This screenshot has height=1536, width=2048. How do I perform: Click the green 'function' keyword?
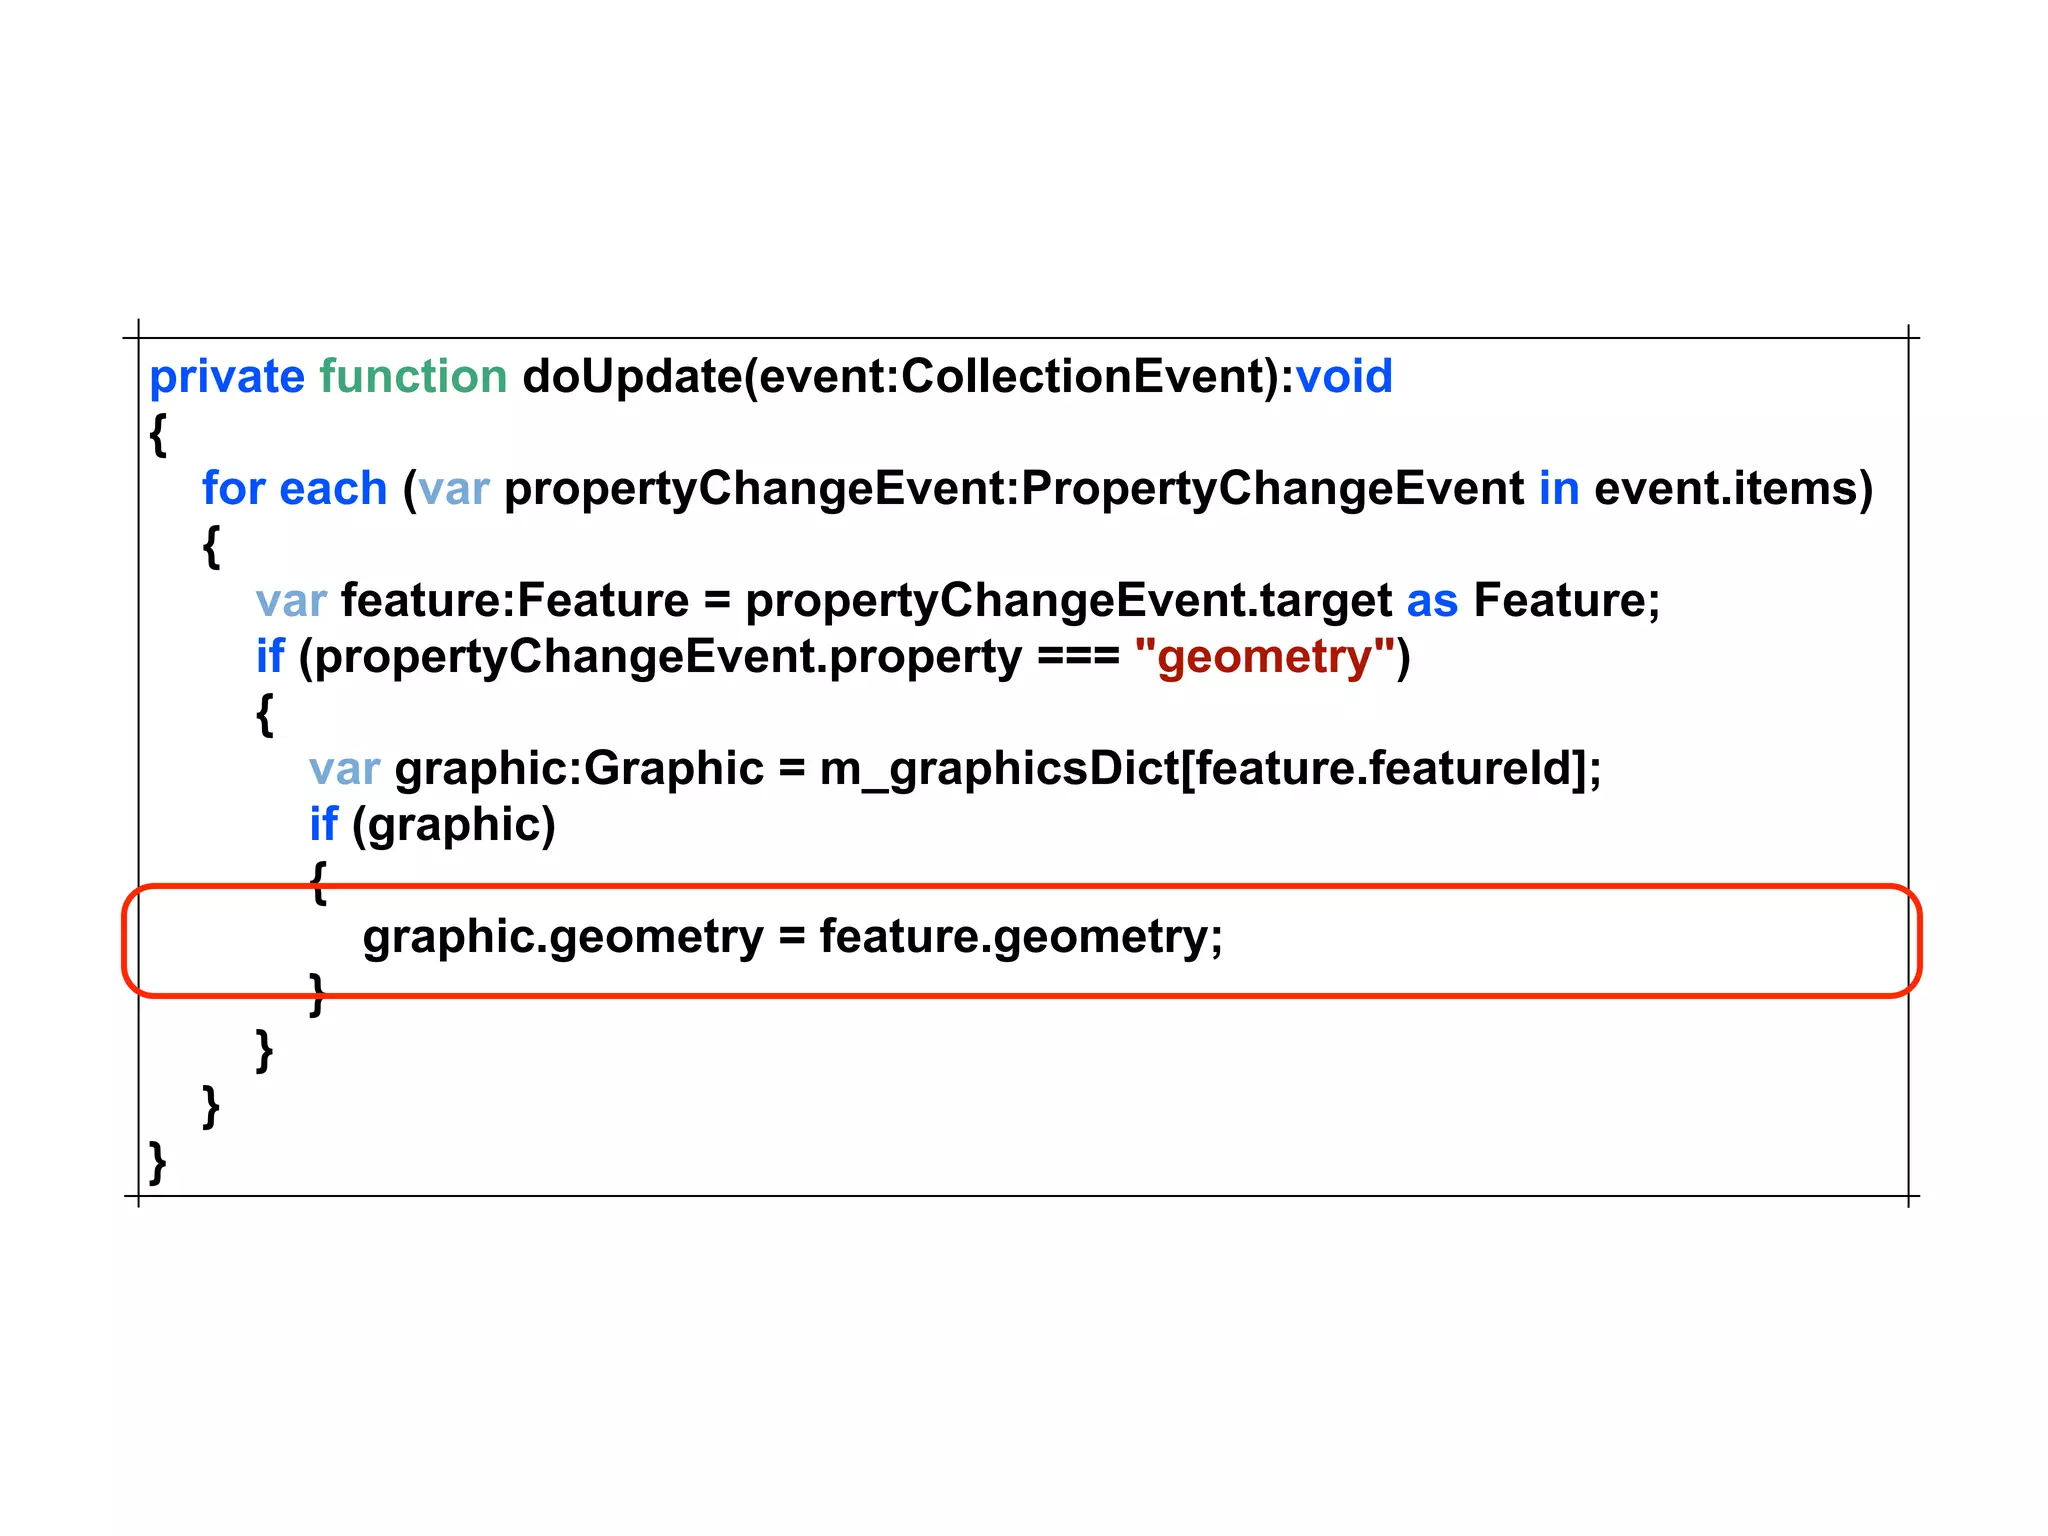click(x=413, y=377)
